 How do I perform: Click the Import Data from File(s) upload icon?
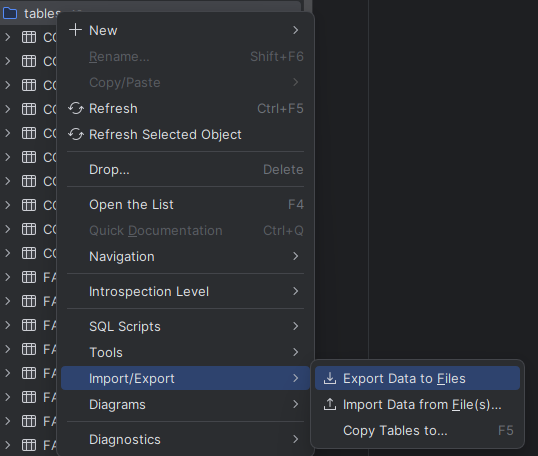(330, 405)
